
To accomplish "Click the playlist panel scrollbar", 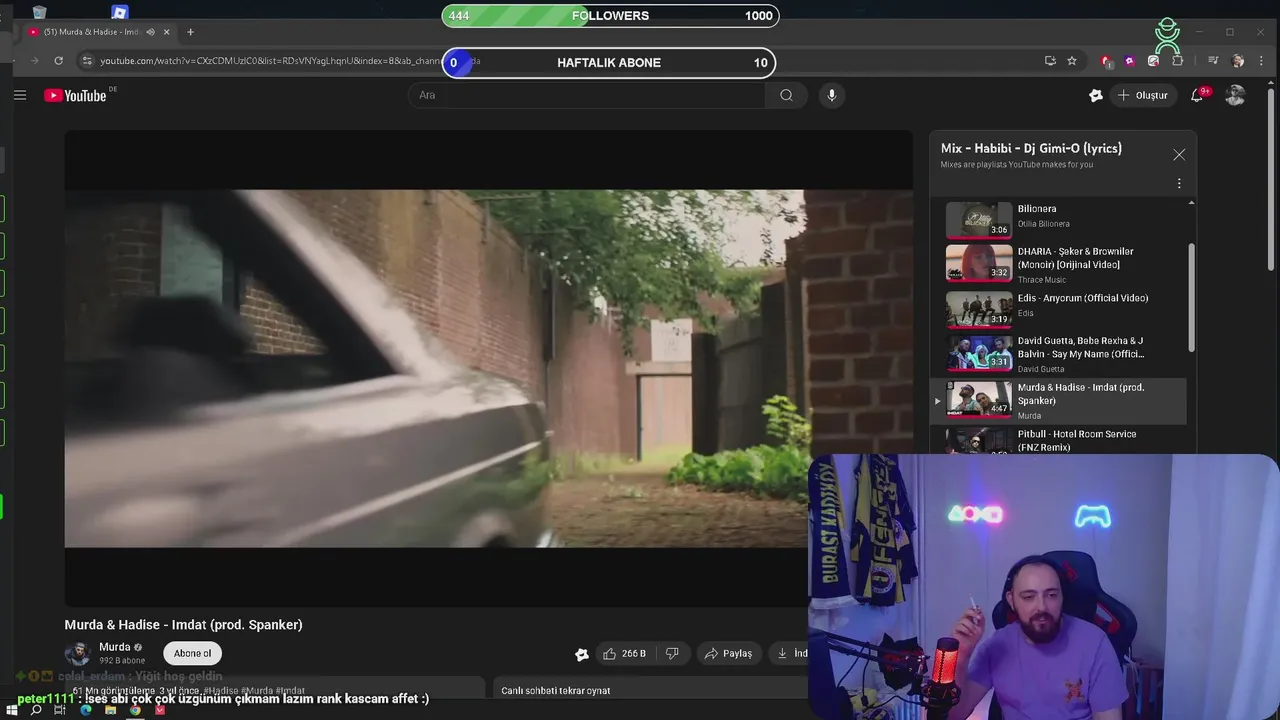I will (x=1191, y=297).
